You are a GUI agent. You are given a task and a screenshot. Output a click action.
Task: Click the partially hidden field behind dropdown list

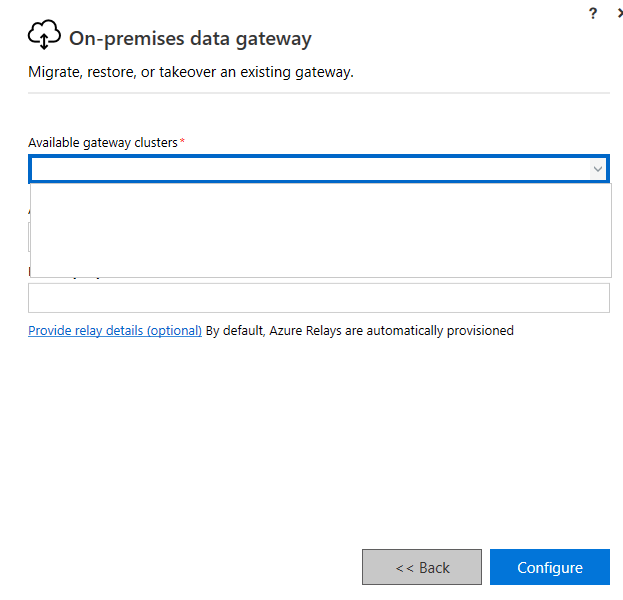pyautogui.click(x=29, y=237)
